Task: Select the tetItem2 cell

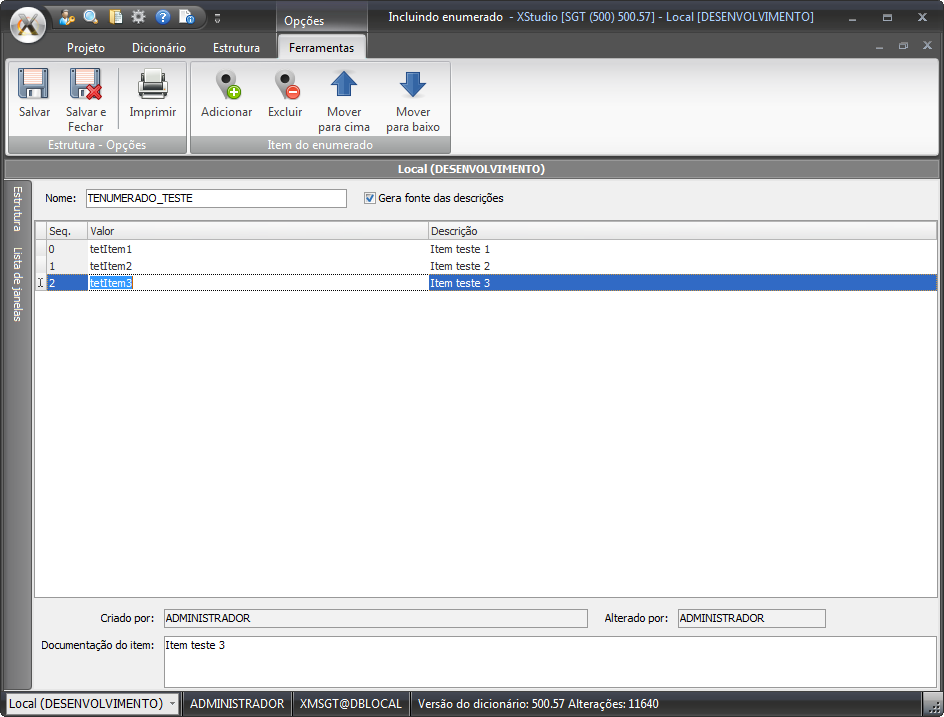Action: (x=258, y=266)
